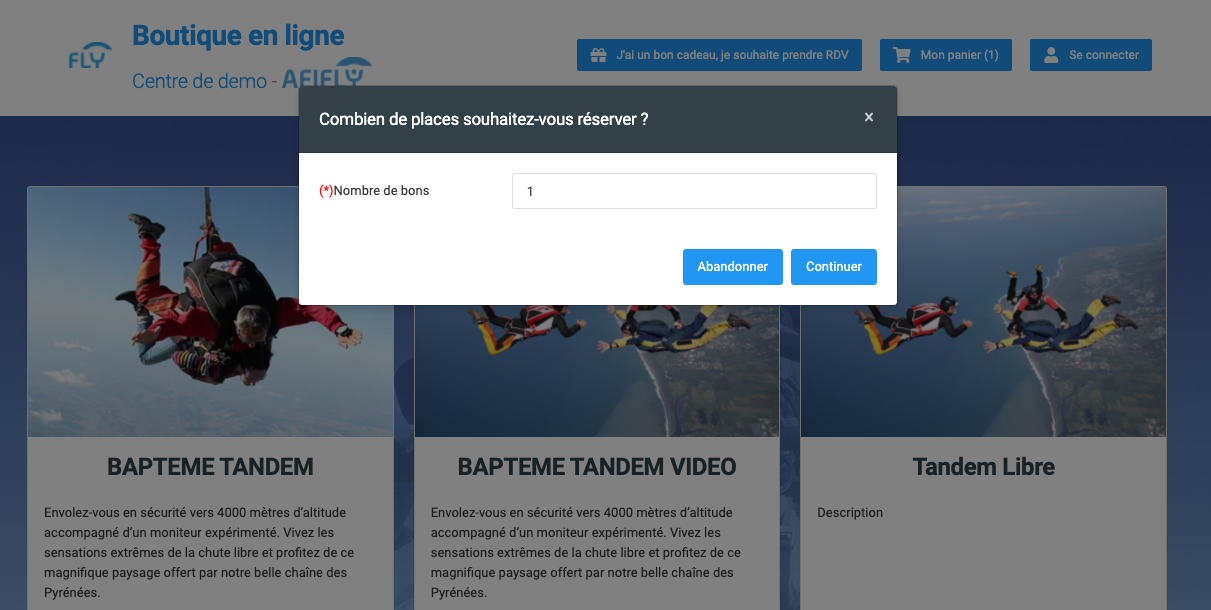Click the user profile icon
The height and width of the screenshot is (610, 1211).
pos(1051,55)
